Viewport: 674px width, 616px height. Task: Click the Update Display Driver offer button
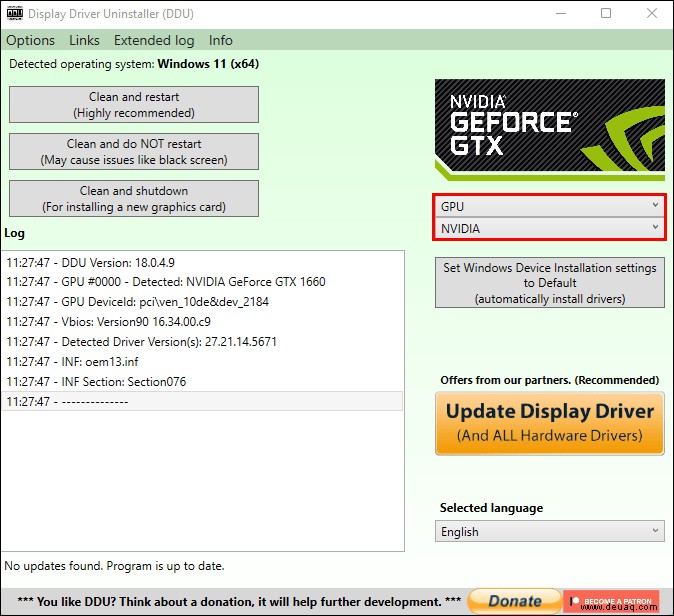tap(549, 423)
